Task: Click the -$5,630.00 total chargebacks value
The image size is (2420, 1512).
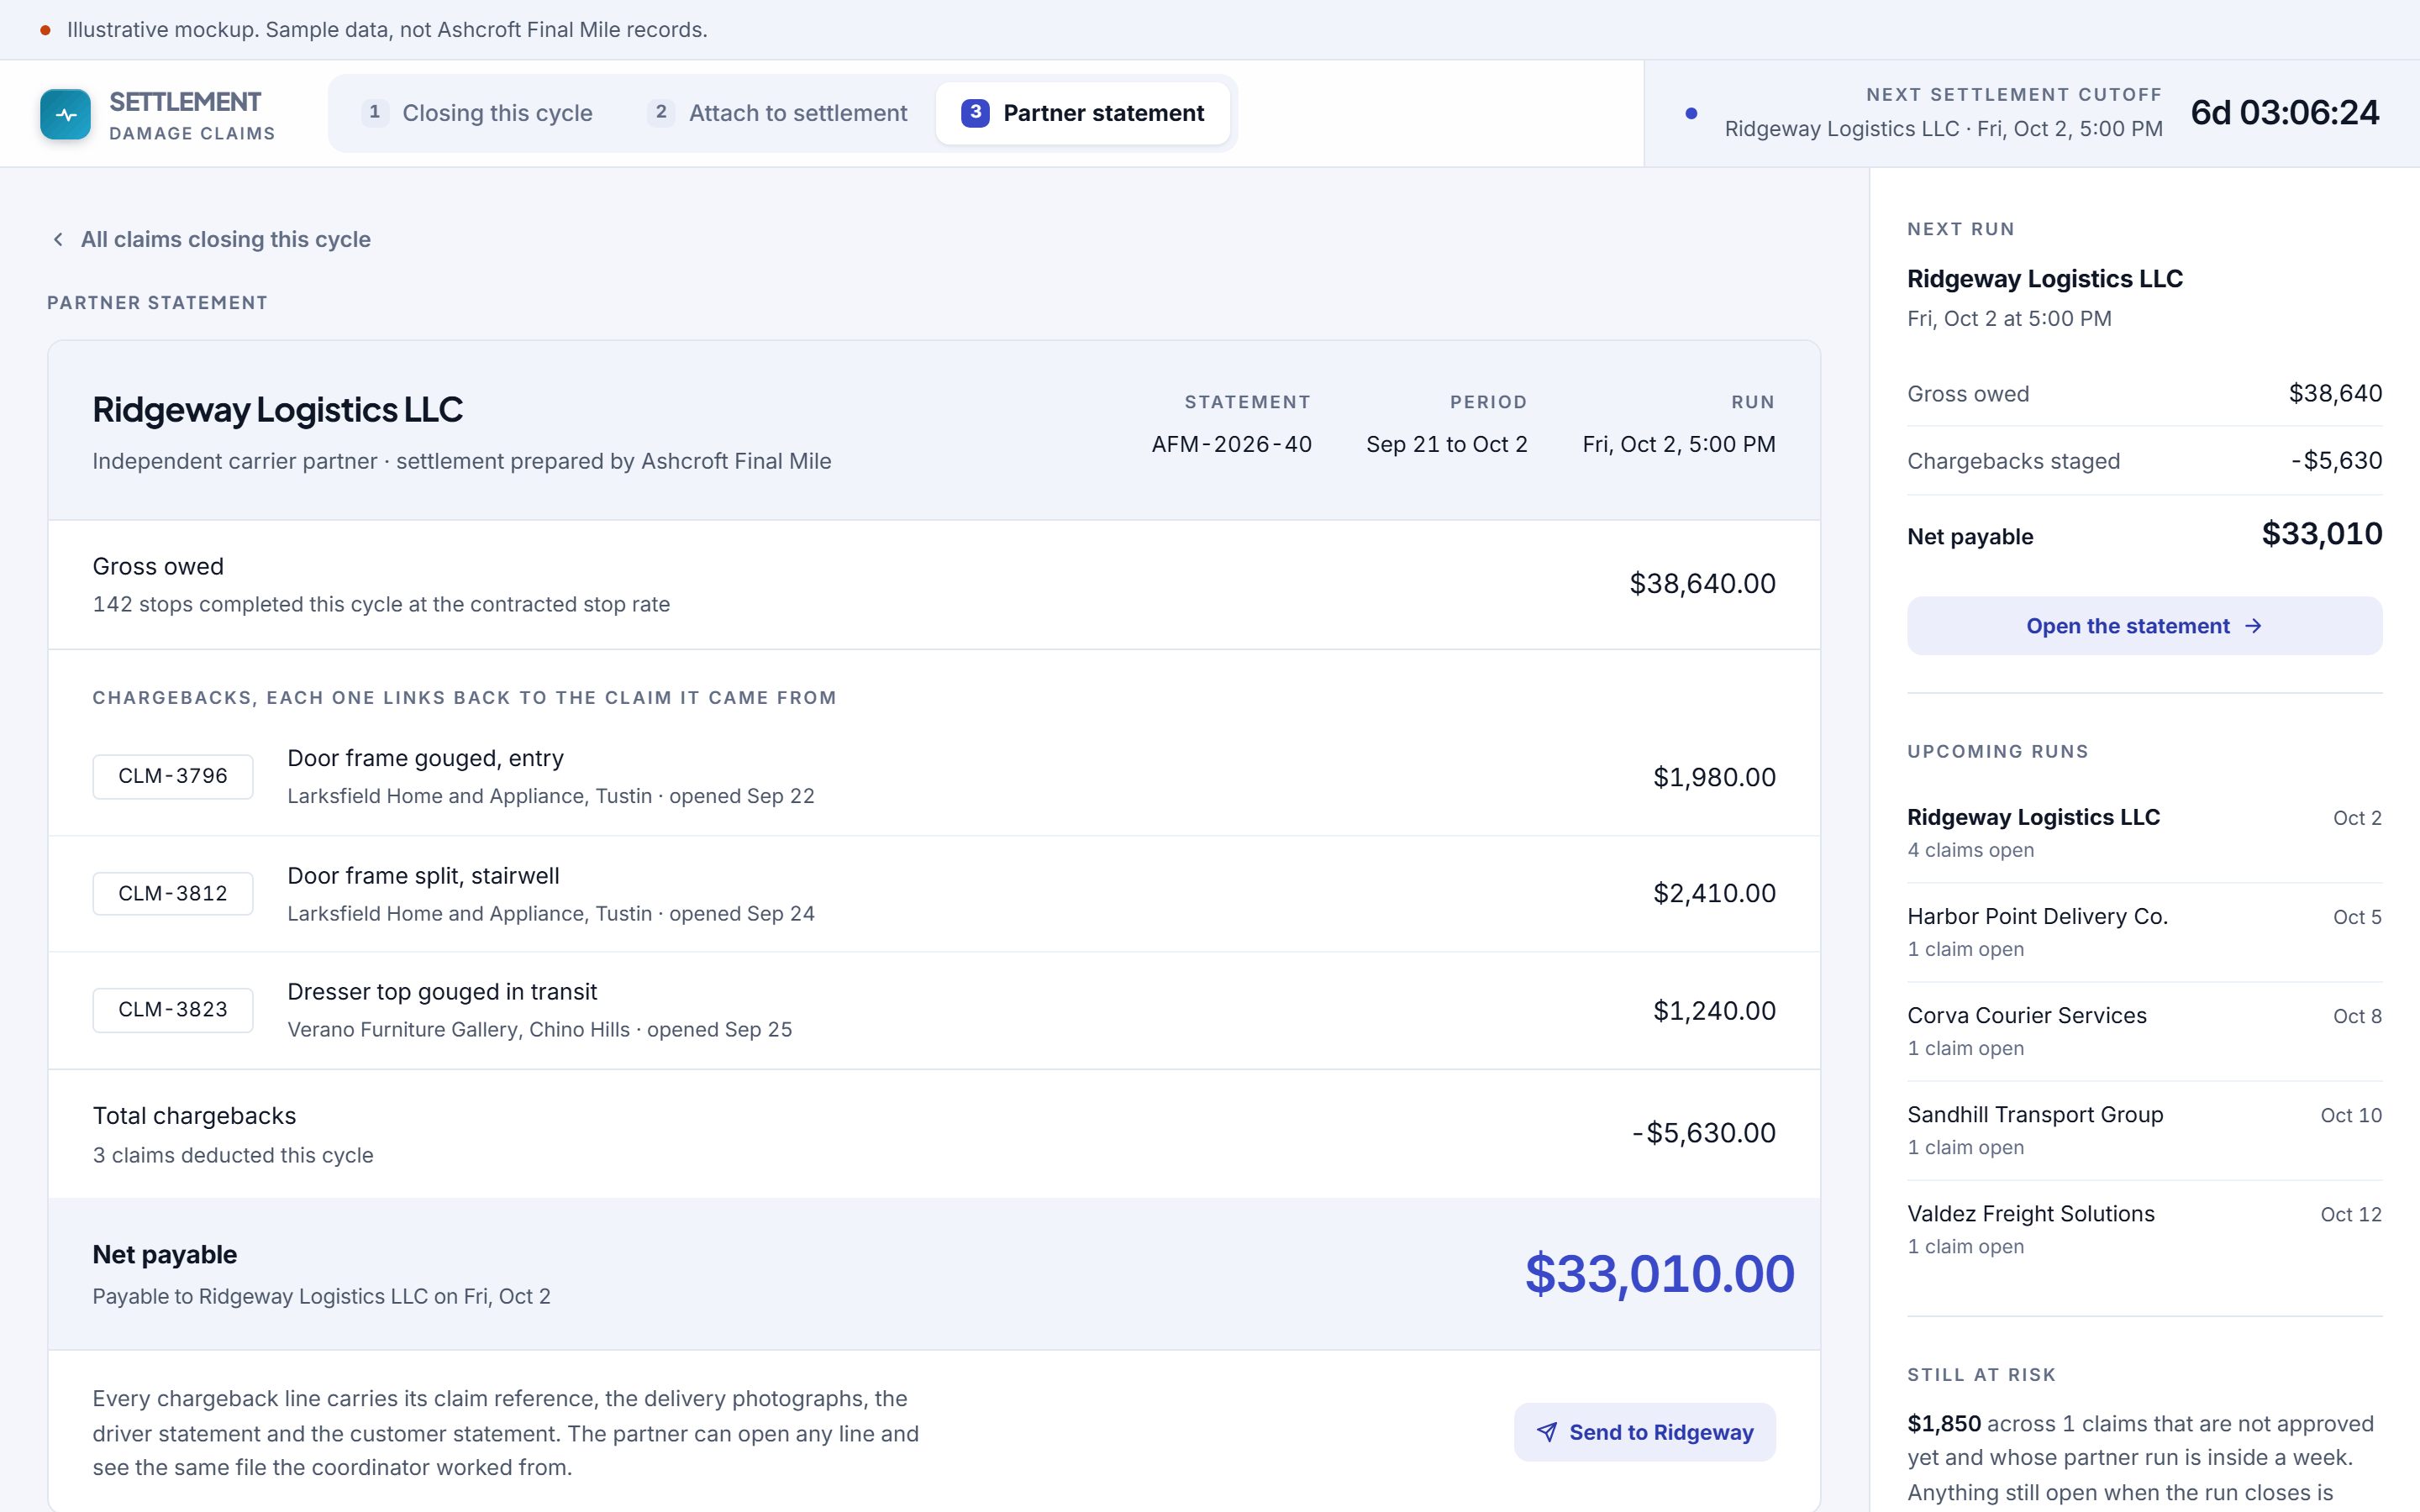Action: tap(1703, 1133)
